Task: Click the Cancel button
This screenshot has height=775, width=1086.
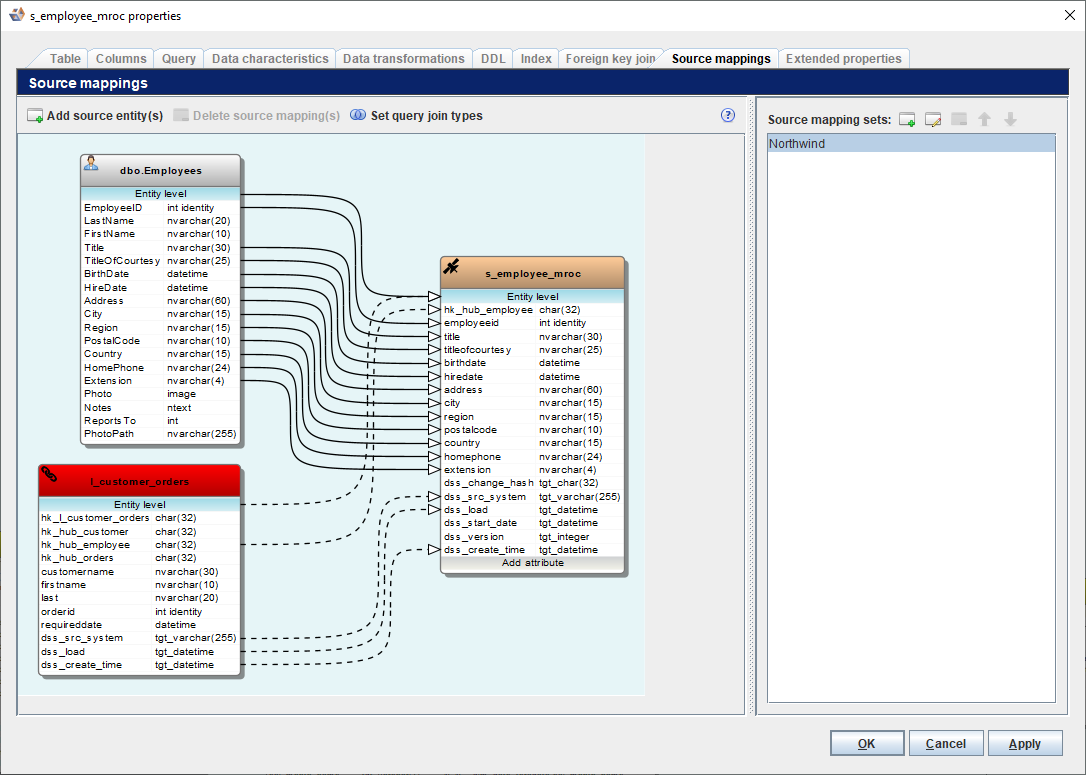Action: [x=945, y=744]
